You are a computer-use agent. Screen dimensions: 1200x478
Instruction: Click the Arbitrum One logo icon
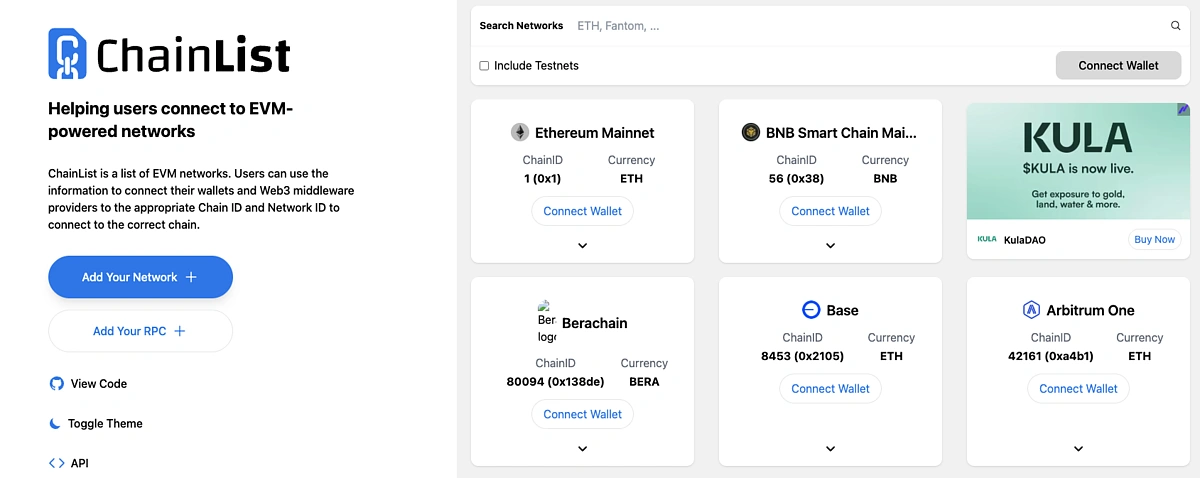pos(1031,310)
